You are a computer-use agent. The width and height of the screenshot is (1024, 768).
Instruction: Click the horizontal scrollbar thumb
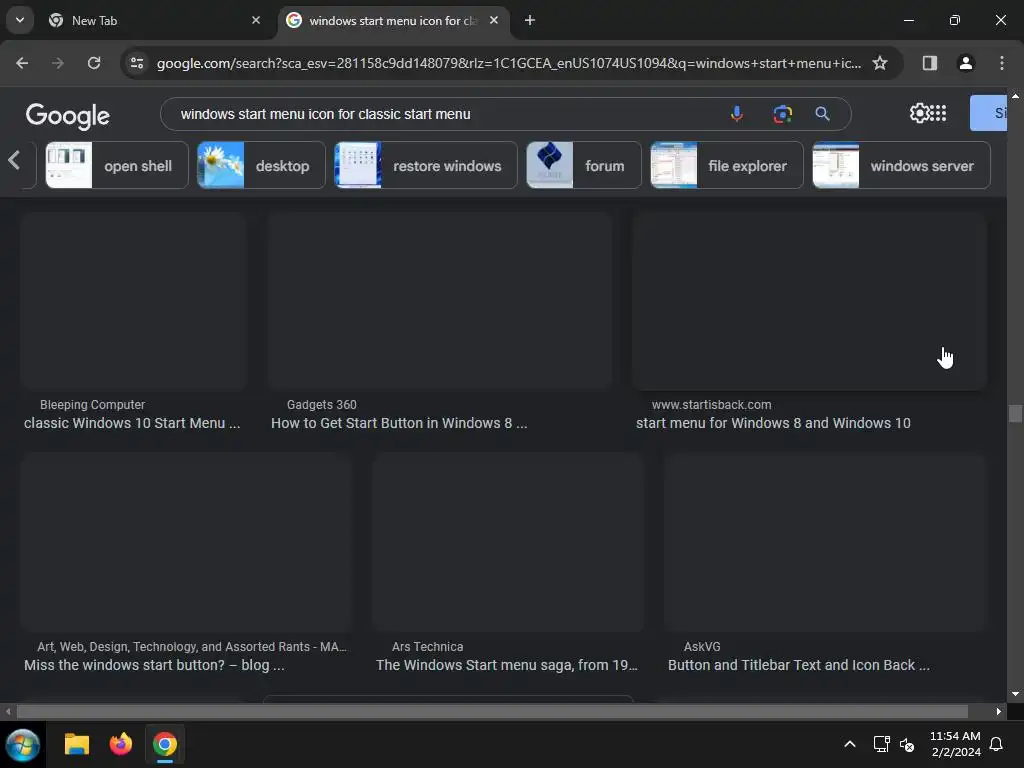click(x=492, y=711)
